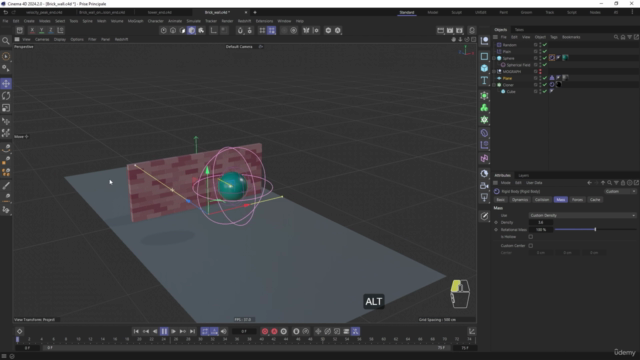
Task: Open the Bookmarks menu in Objects manager
Action: (571, 37)
